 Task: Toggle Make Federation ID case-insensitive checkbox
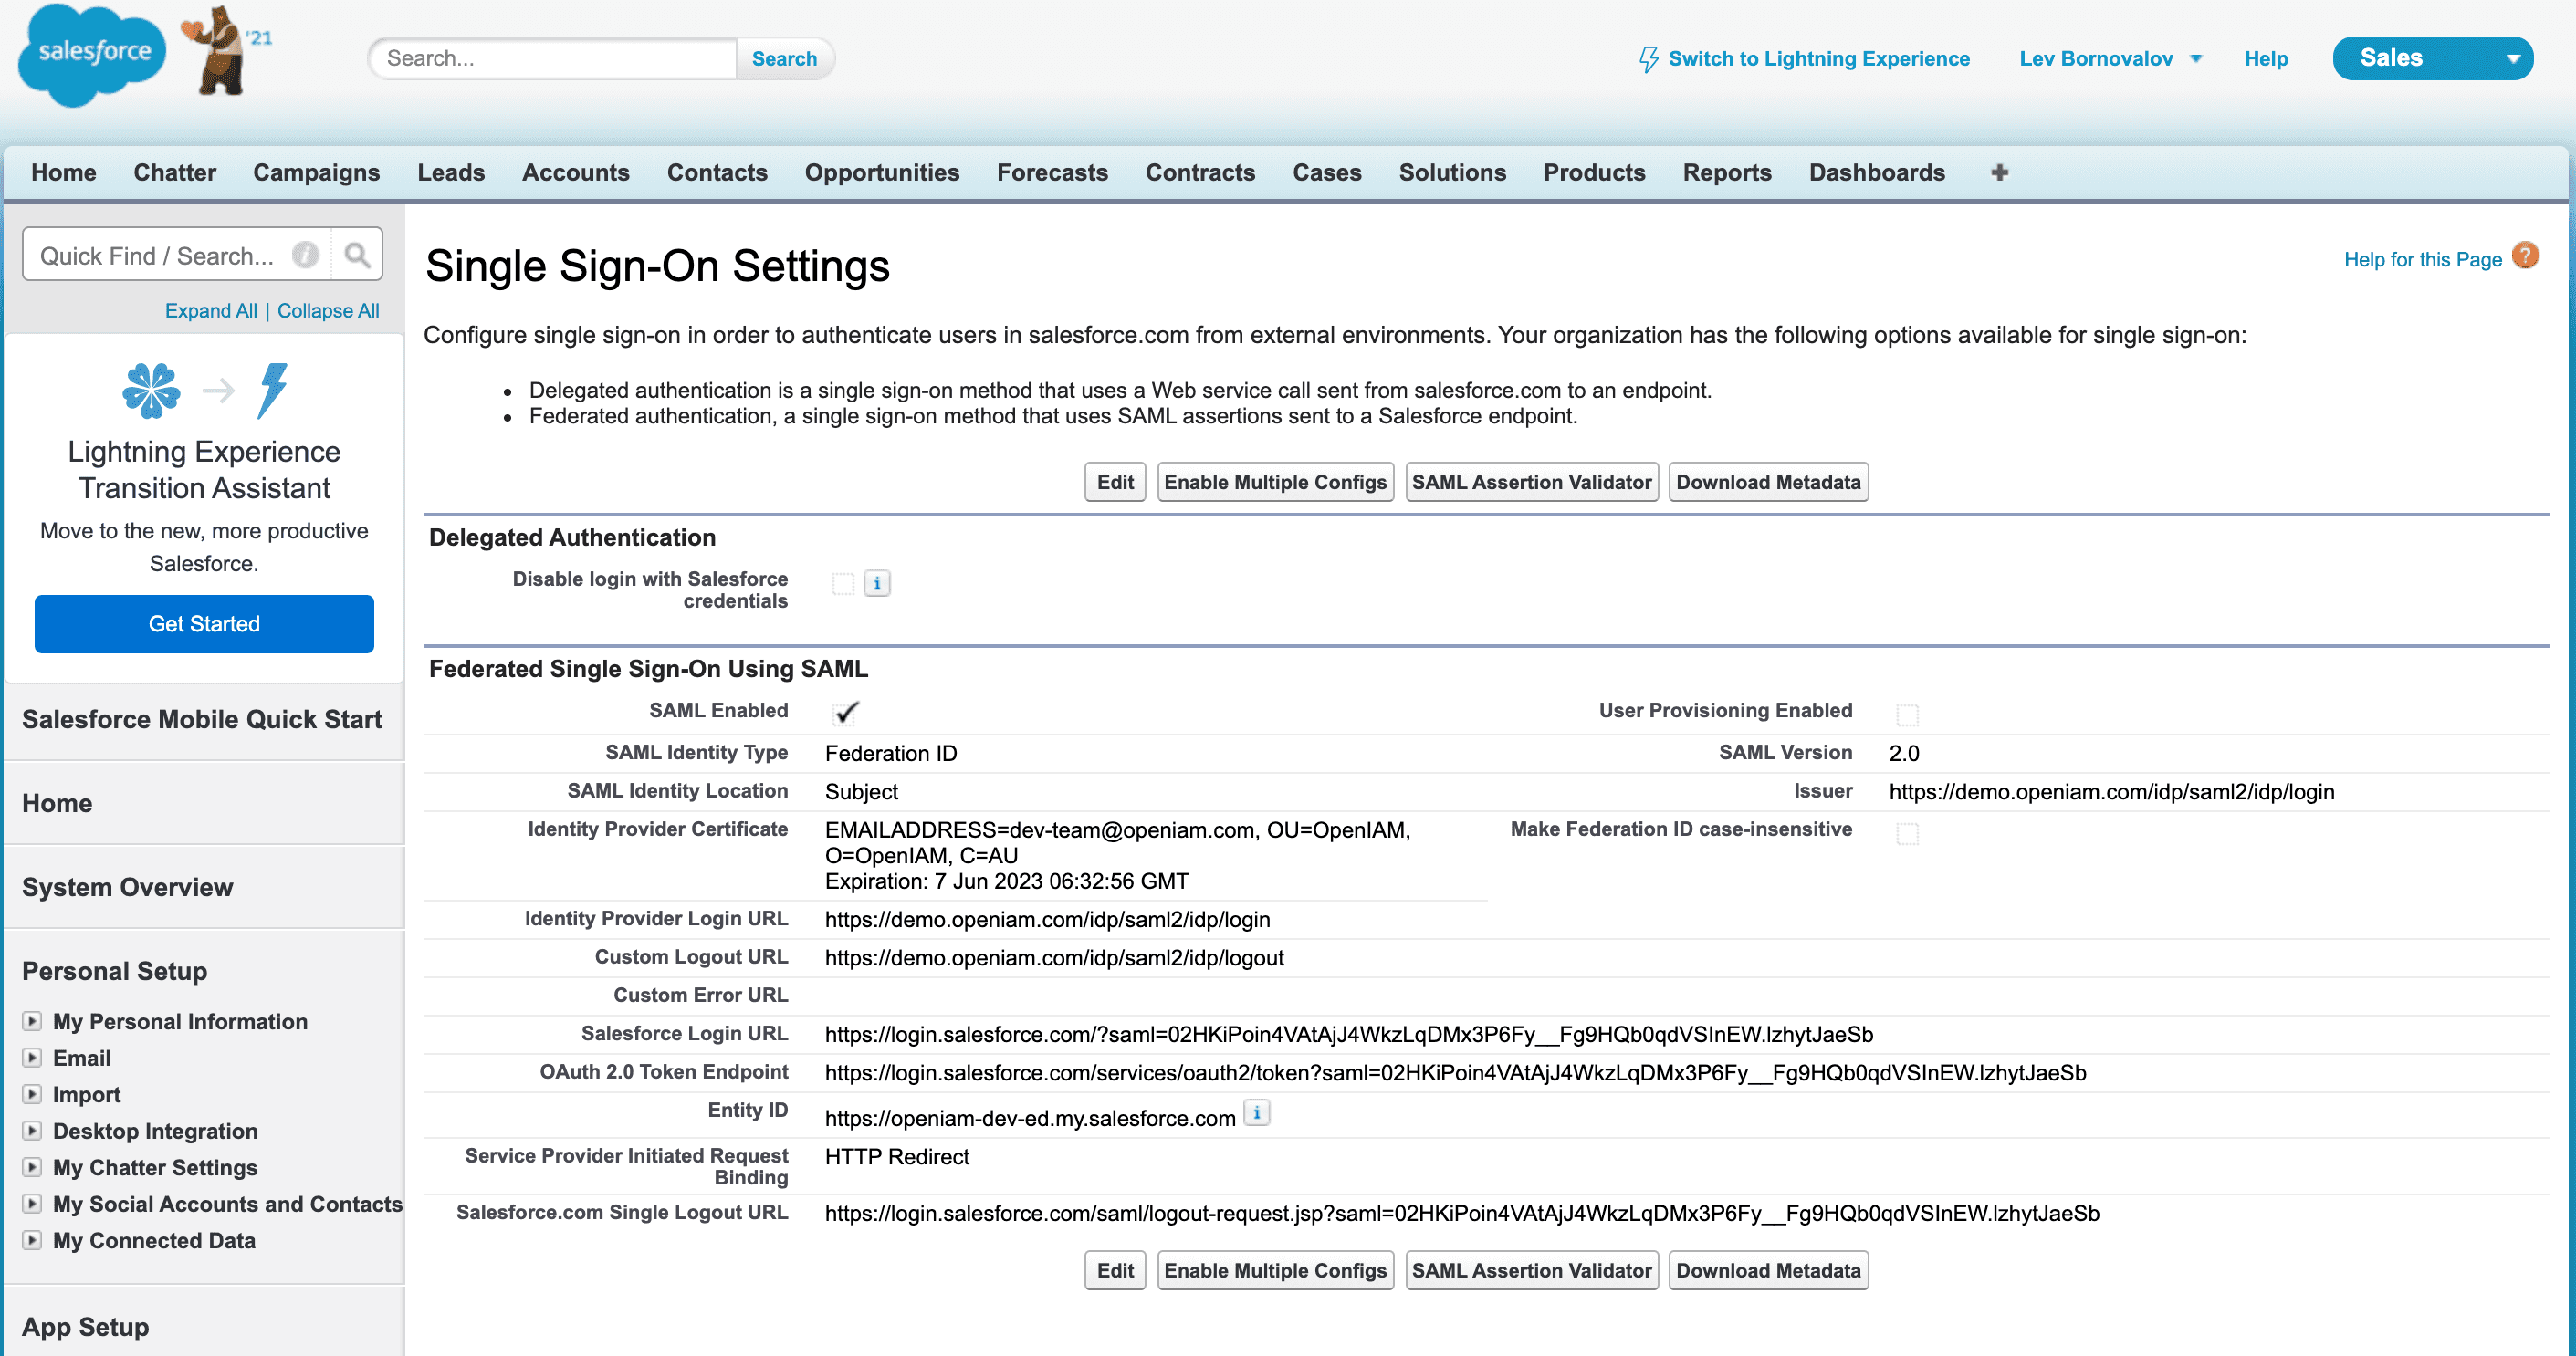1907,833
